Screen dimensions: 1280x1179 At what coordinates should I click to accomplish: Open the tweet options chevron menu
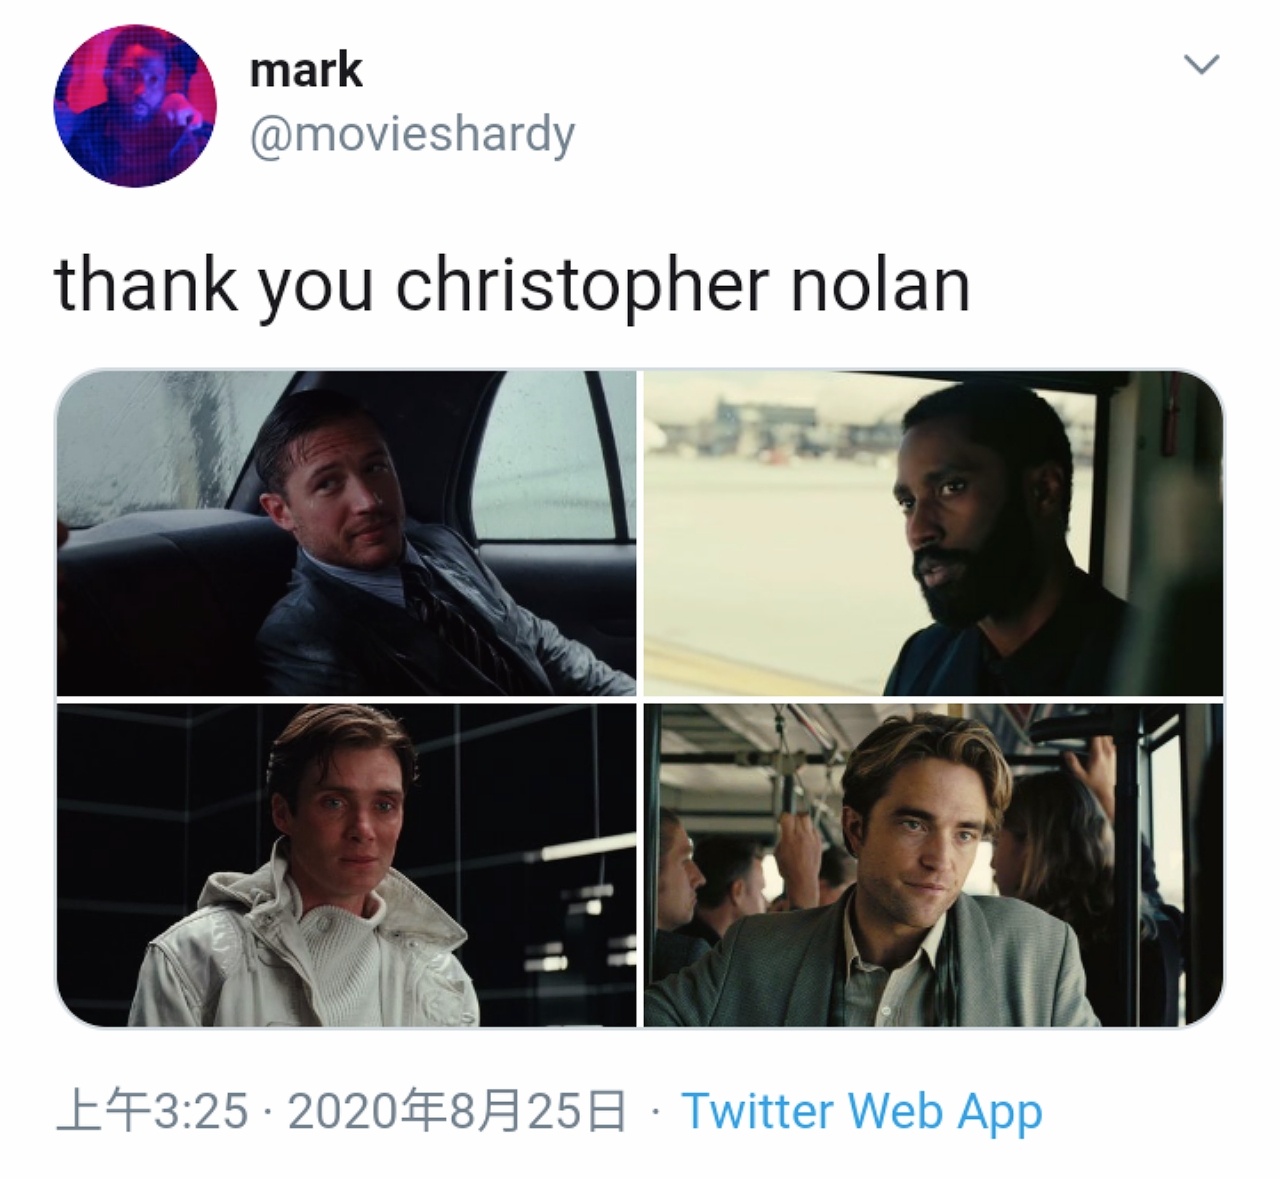point(1201,66)
